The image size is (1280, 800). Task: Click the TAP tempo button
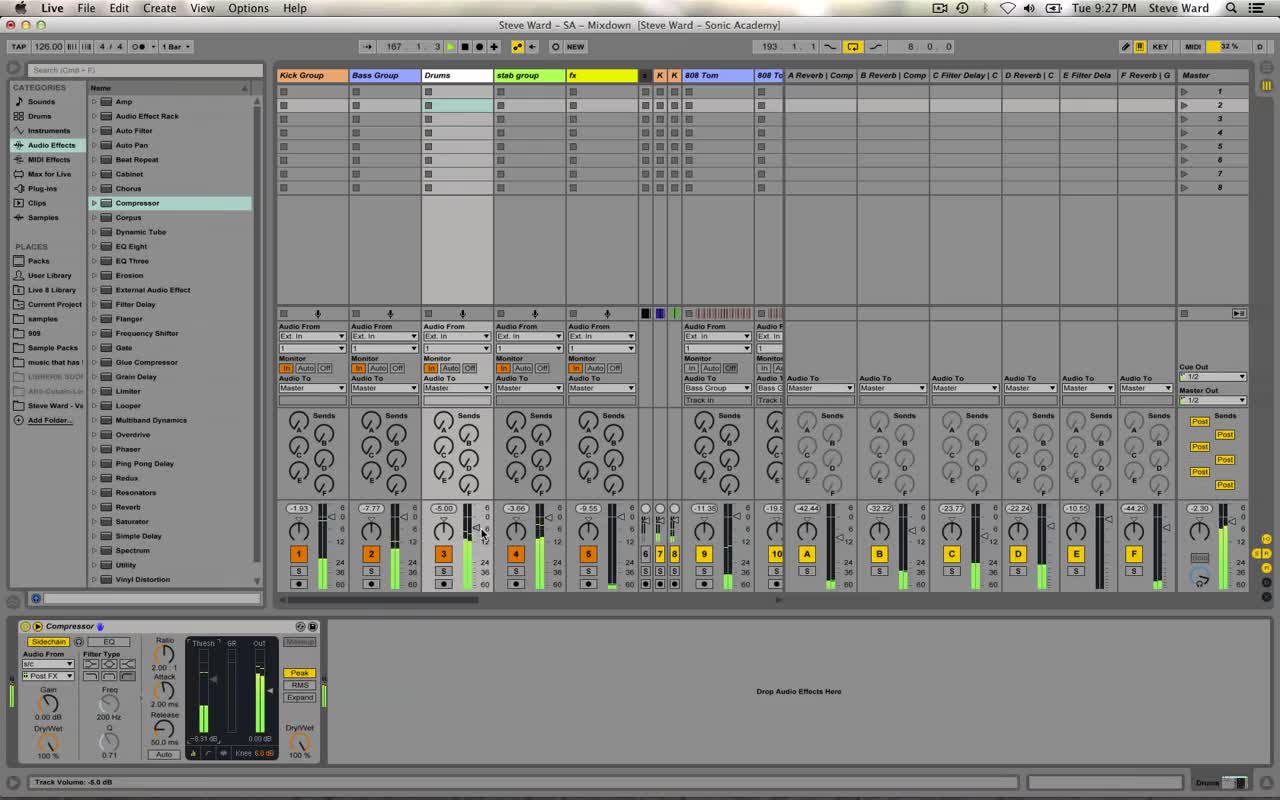point(19,46)
